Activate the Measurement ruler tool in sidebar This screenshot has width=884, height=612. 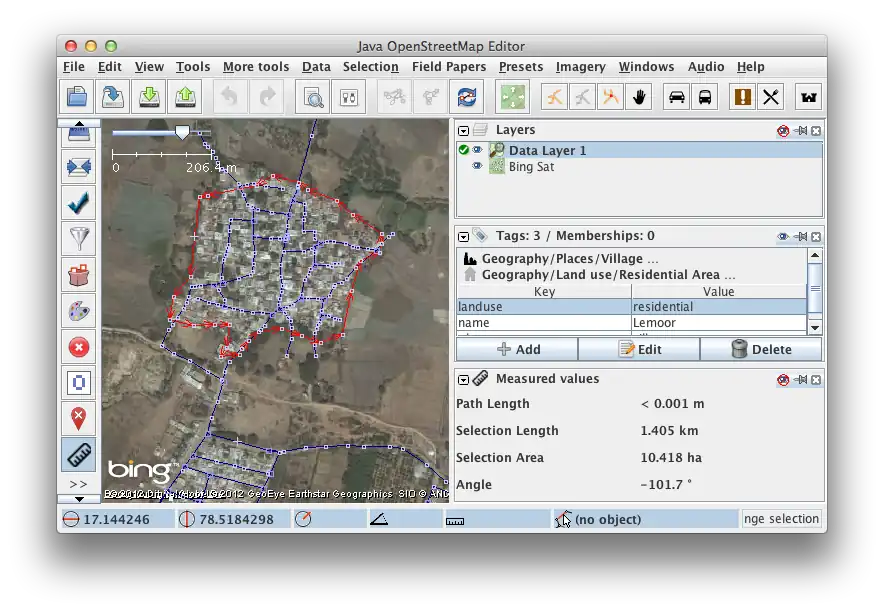click(x=78, y=455)
